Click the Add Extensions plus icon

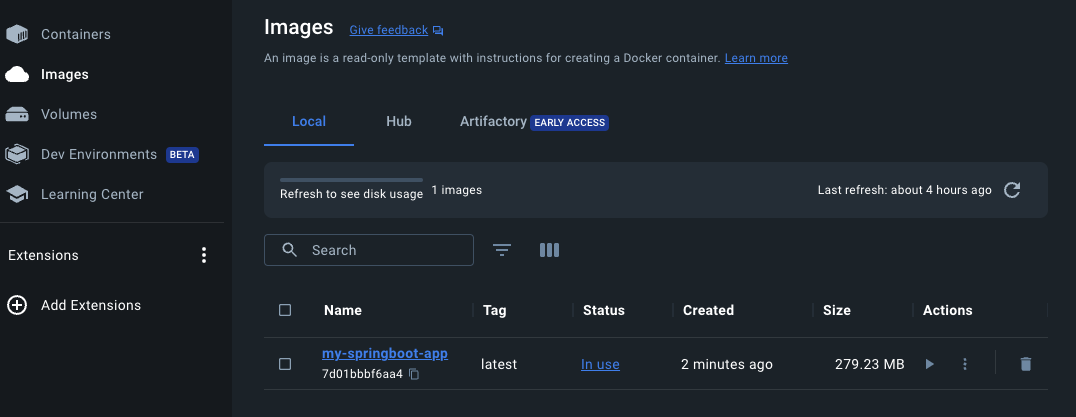[x=16, y=305]
